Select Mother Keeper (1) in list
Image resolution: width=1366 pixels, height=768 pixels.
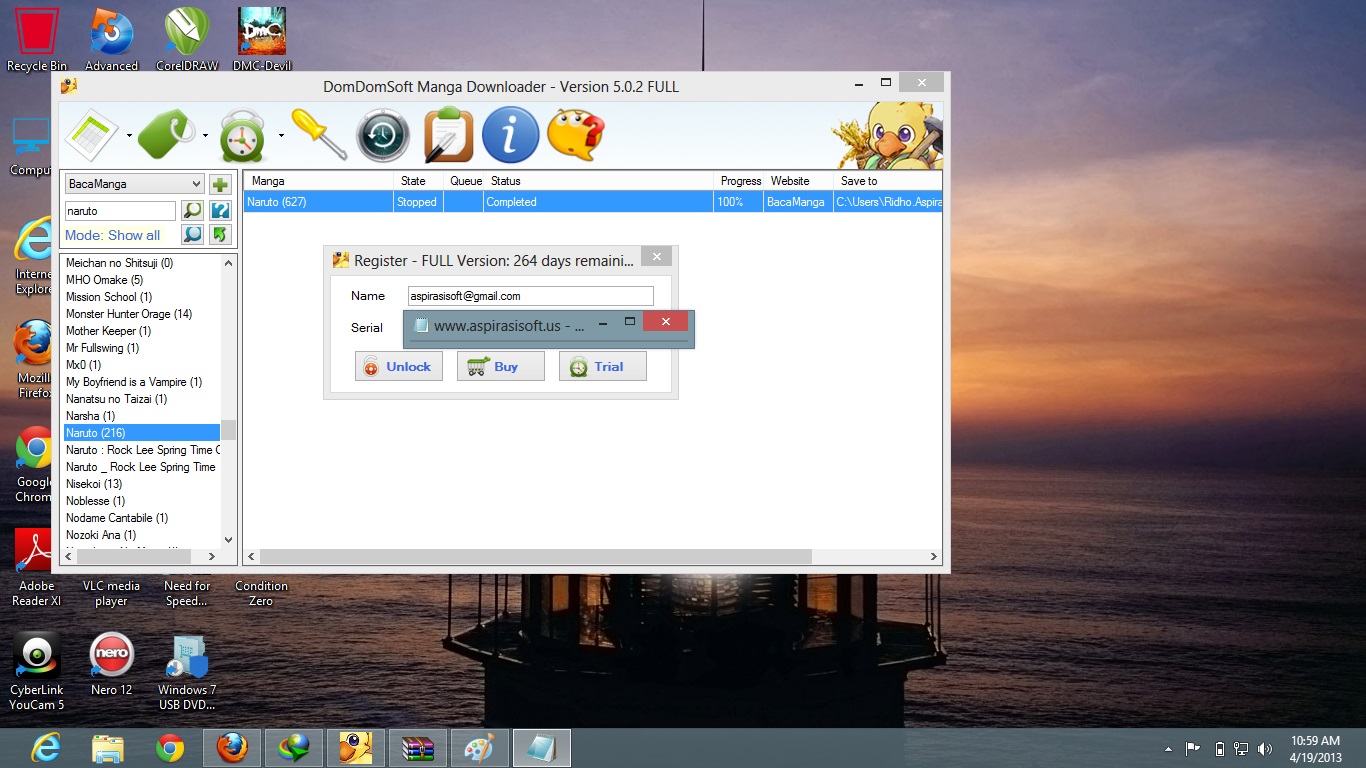[142, 331]
